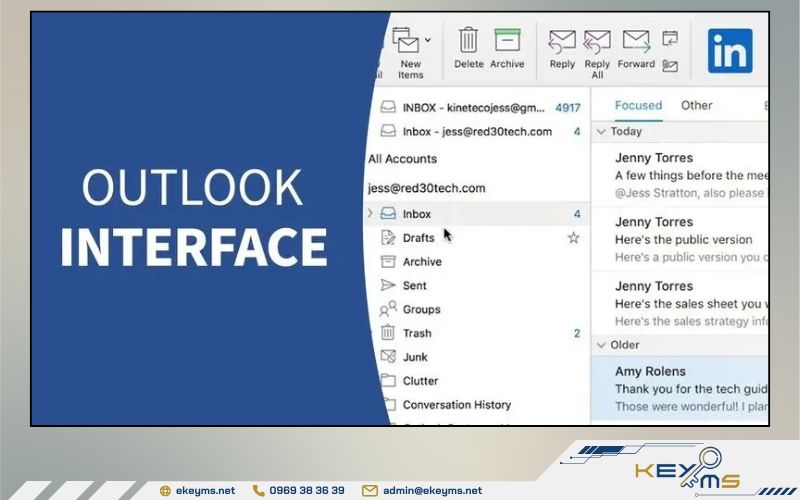This screenshot has height=500, width=800.
Task: Click the Archive folder icon in sidebar
Action: pyautogui.click(x=388, y=261)
